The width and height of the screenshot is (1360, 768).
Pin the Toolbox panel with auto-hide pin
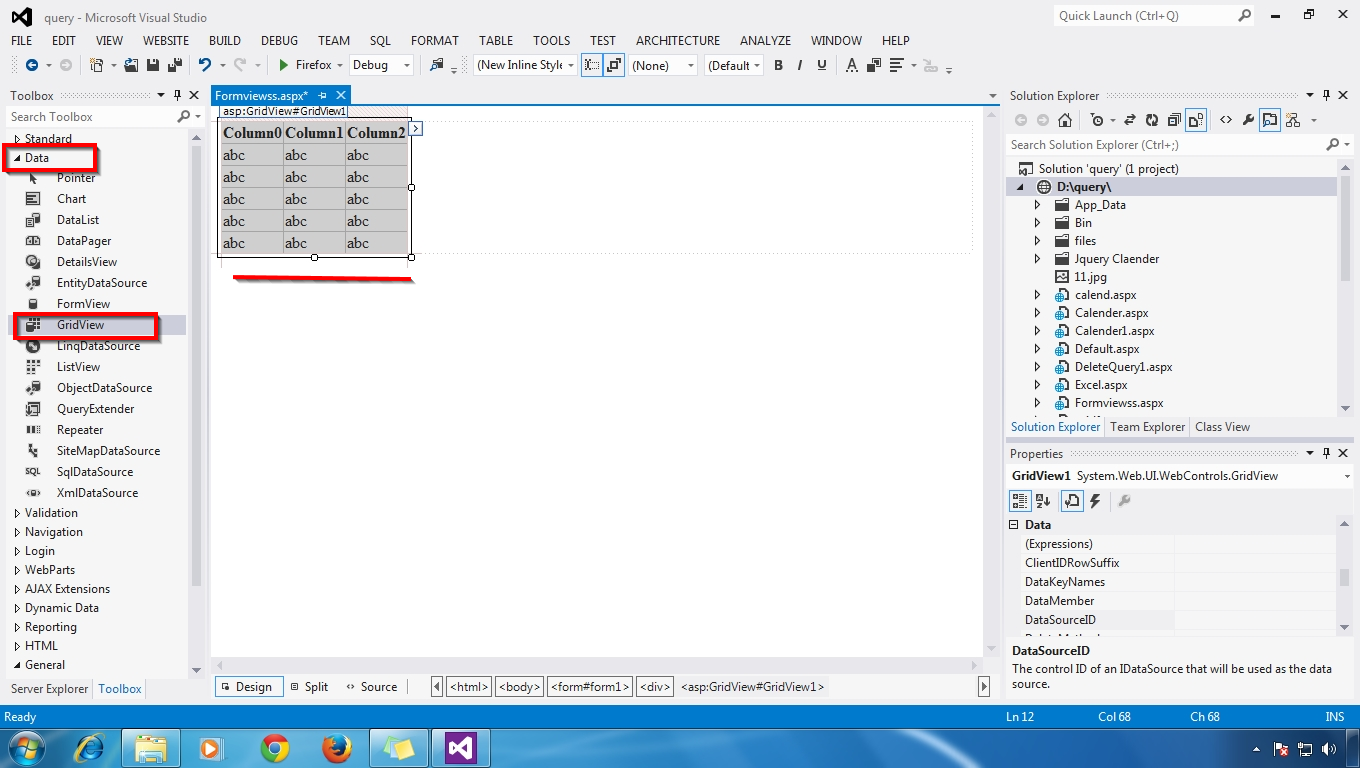[x=176, y=95]
